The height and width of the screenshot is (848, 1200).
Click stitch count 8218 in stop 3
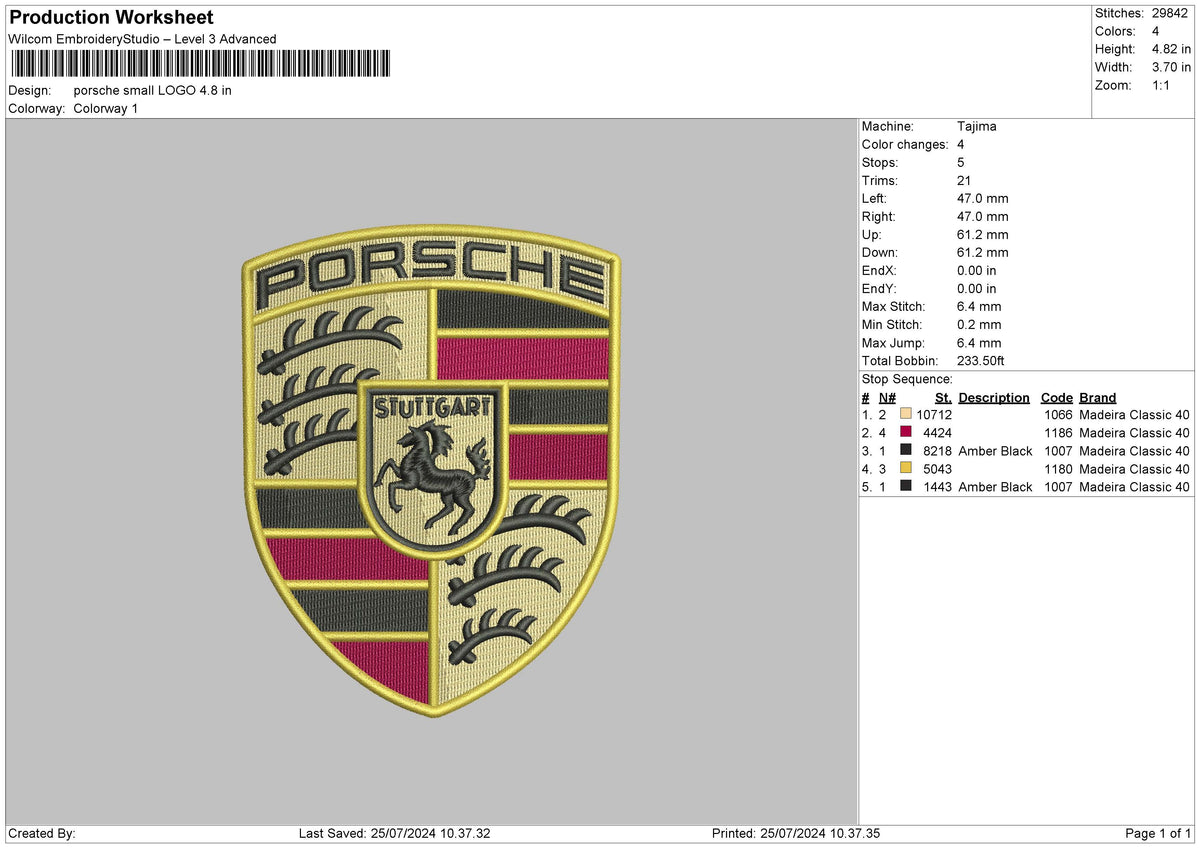pos(937,450)
